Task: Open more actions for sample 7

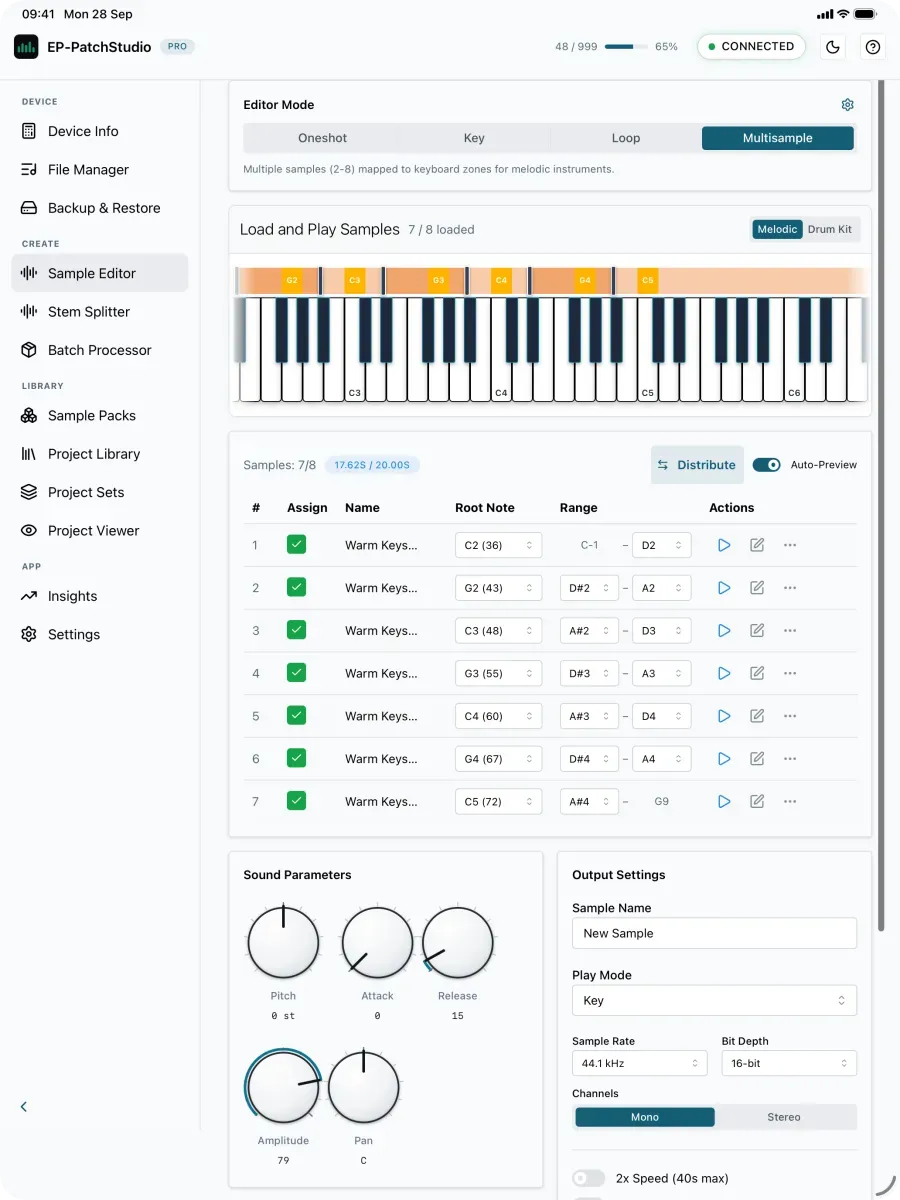Action: tap(790, 801)
